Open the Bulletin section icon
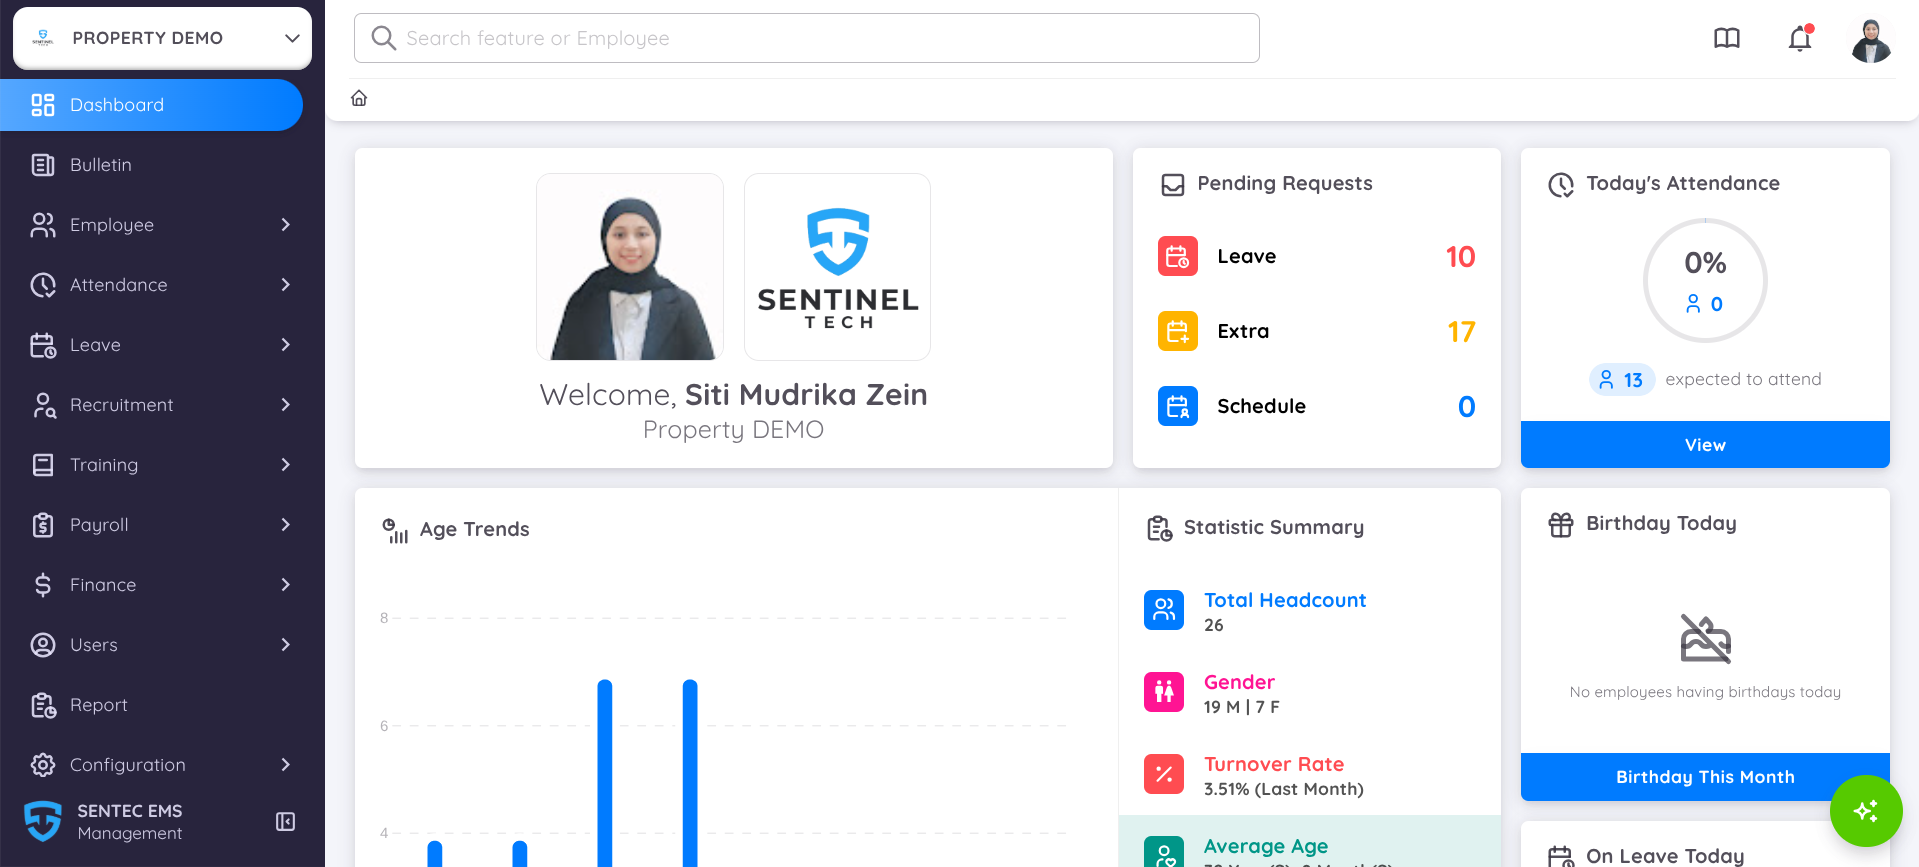 click(42, 164)
